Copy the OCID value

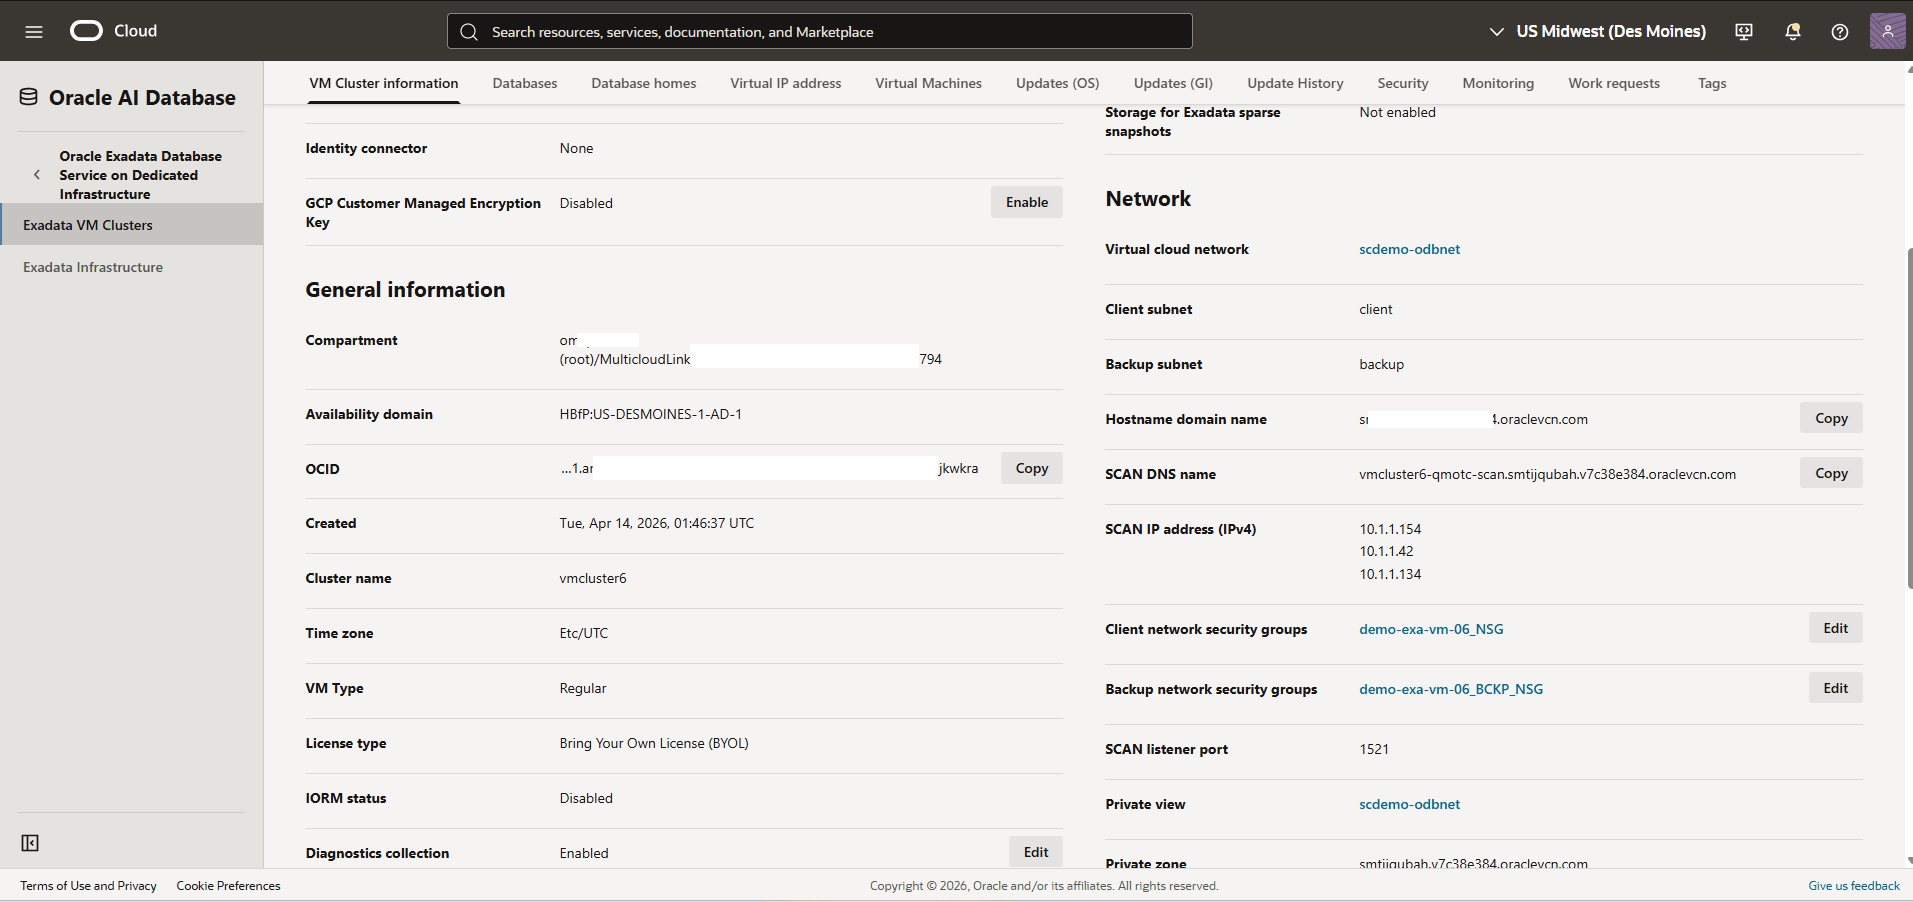point(1032,468)
